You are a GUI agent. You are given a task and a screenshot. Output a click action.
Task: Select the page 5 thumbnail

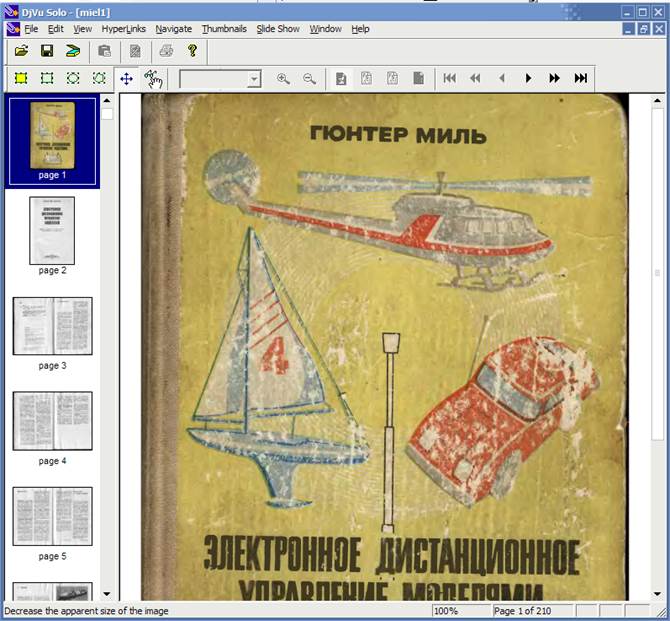[x=52, y=516]
